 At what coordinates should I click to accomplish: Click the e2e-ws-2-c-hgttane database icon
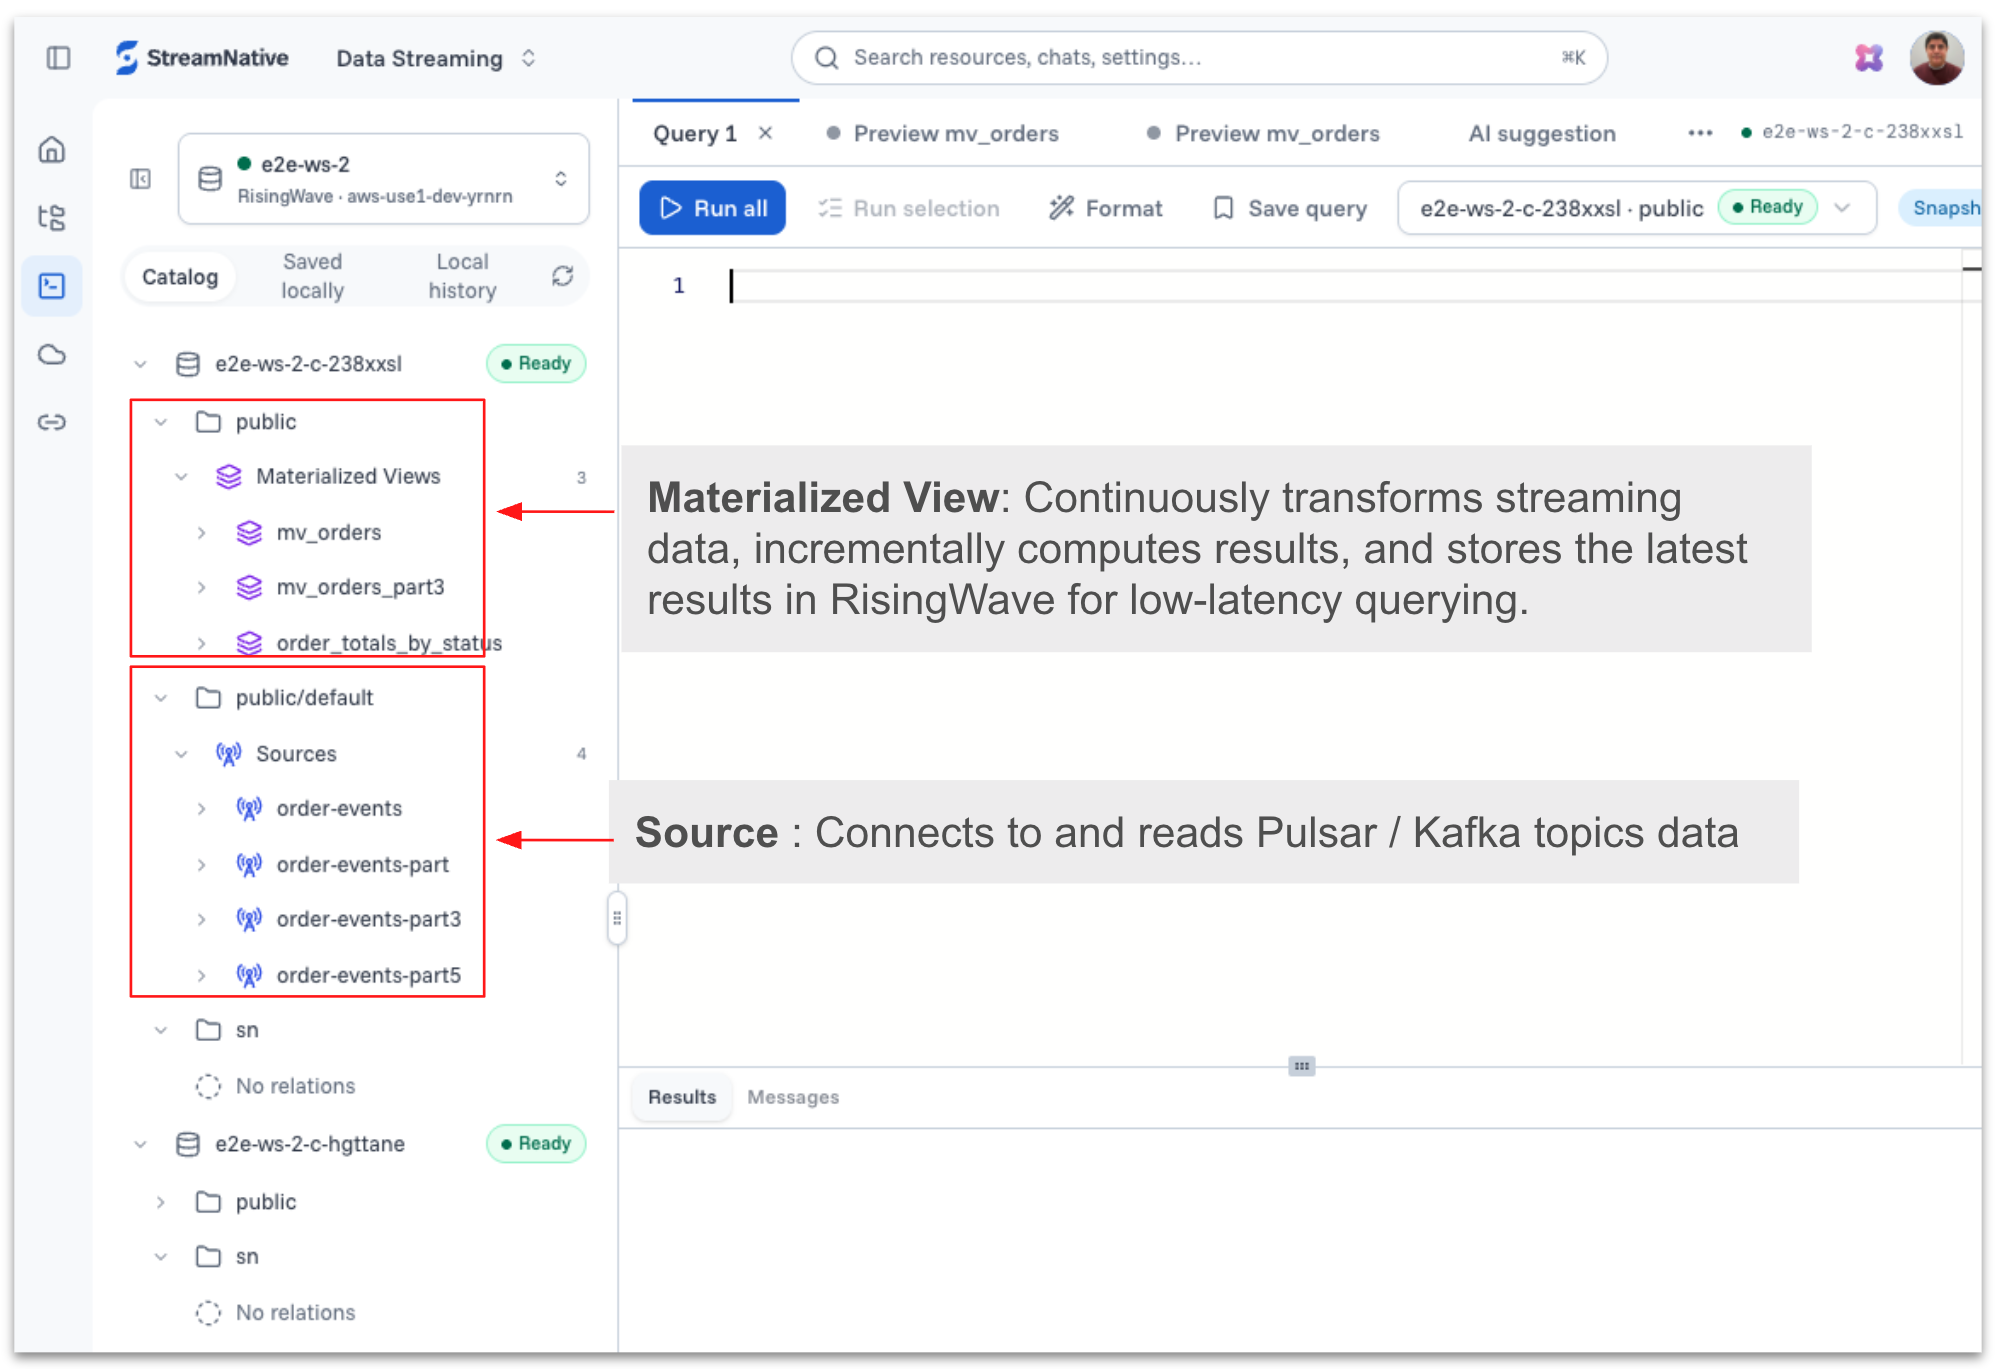(188, 1144)
